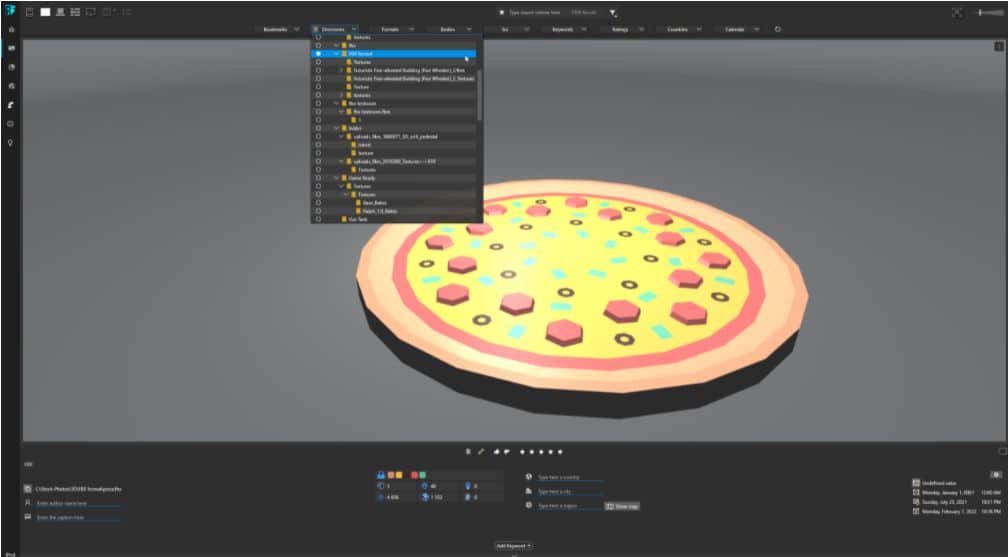Image resolution: width=1008 pixels, height=557 pixels.
Task: Select the white filled-square view mode icon
Action: click(x=45, y=12)
